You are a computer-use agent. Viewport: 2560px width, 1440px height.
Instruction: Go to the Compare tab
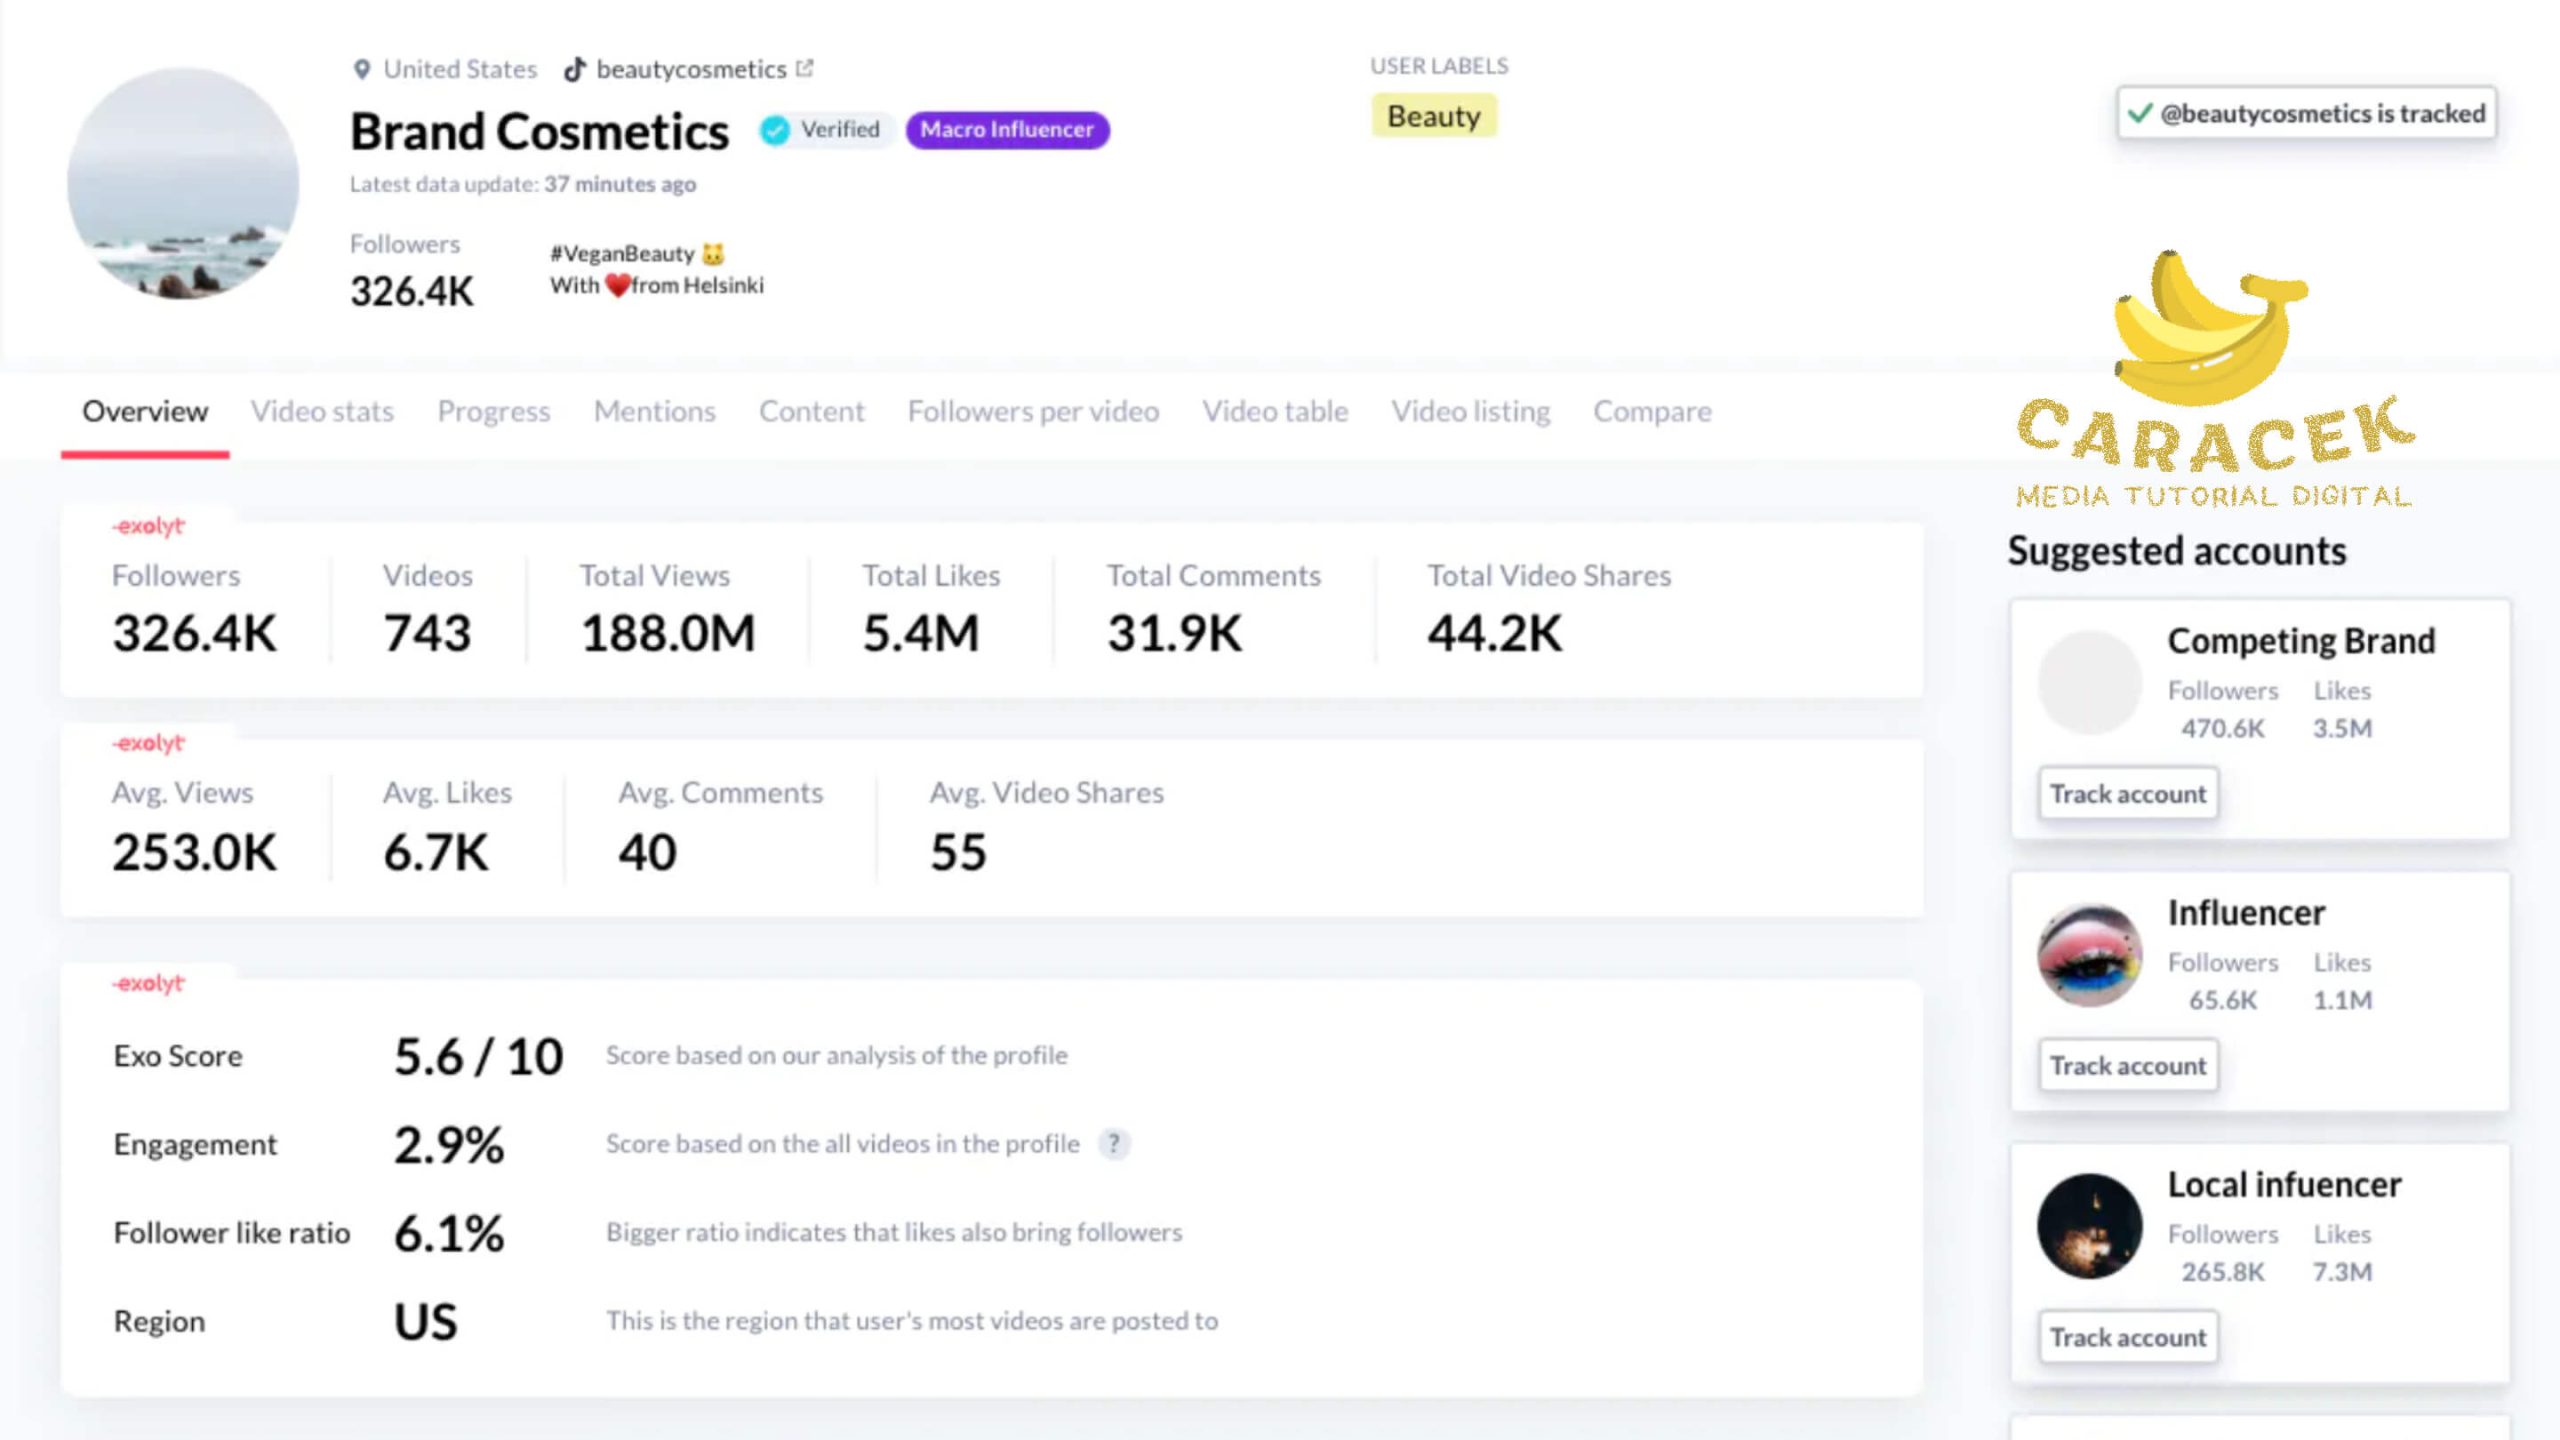click(1652, 411)
